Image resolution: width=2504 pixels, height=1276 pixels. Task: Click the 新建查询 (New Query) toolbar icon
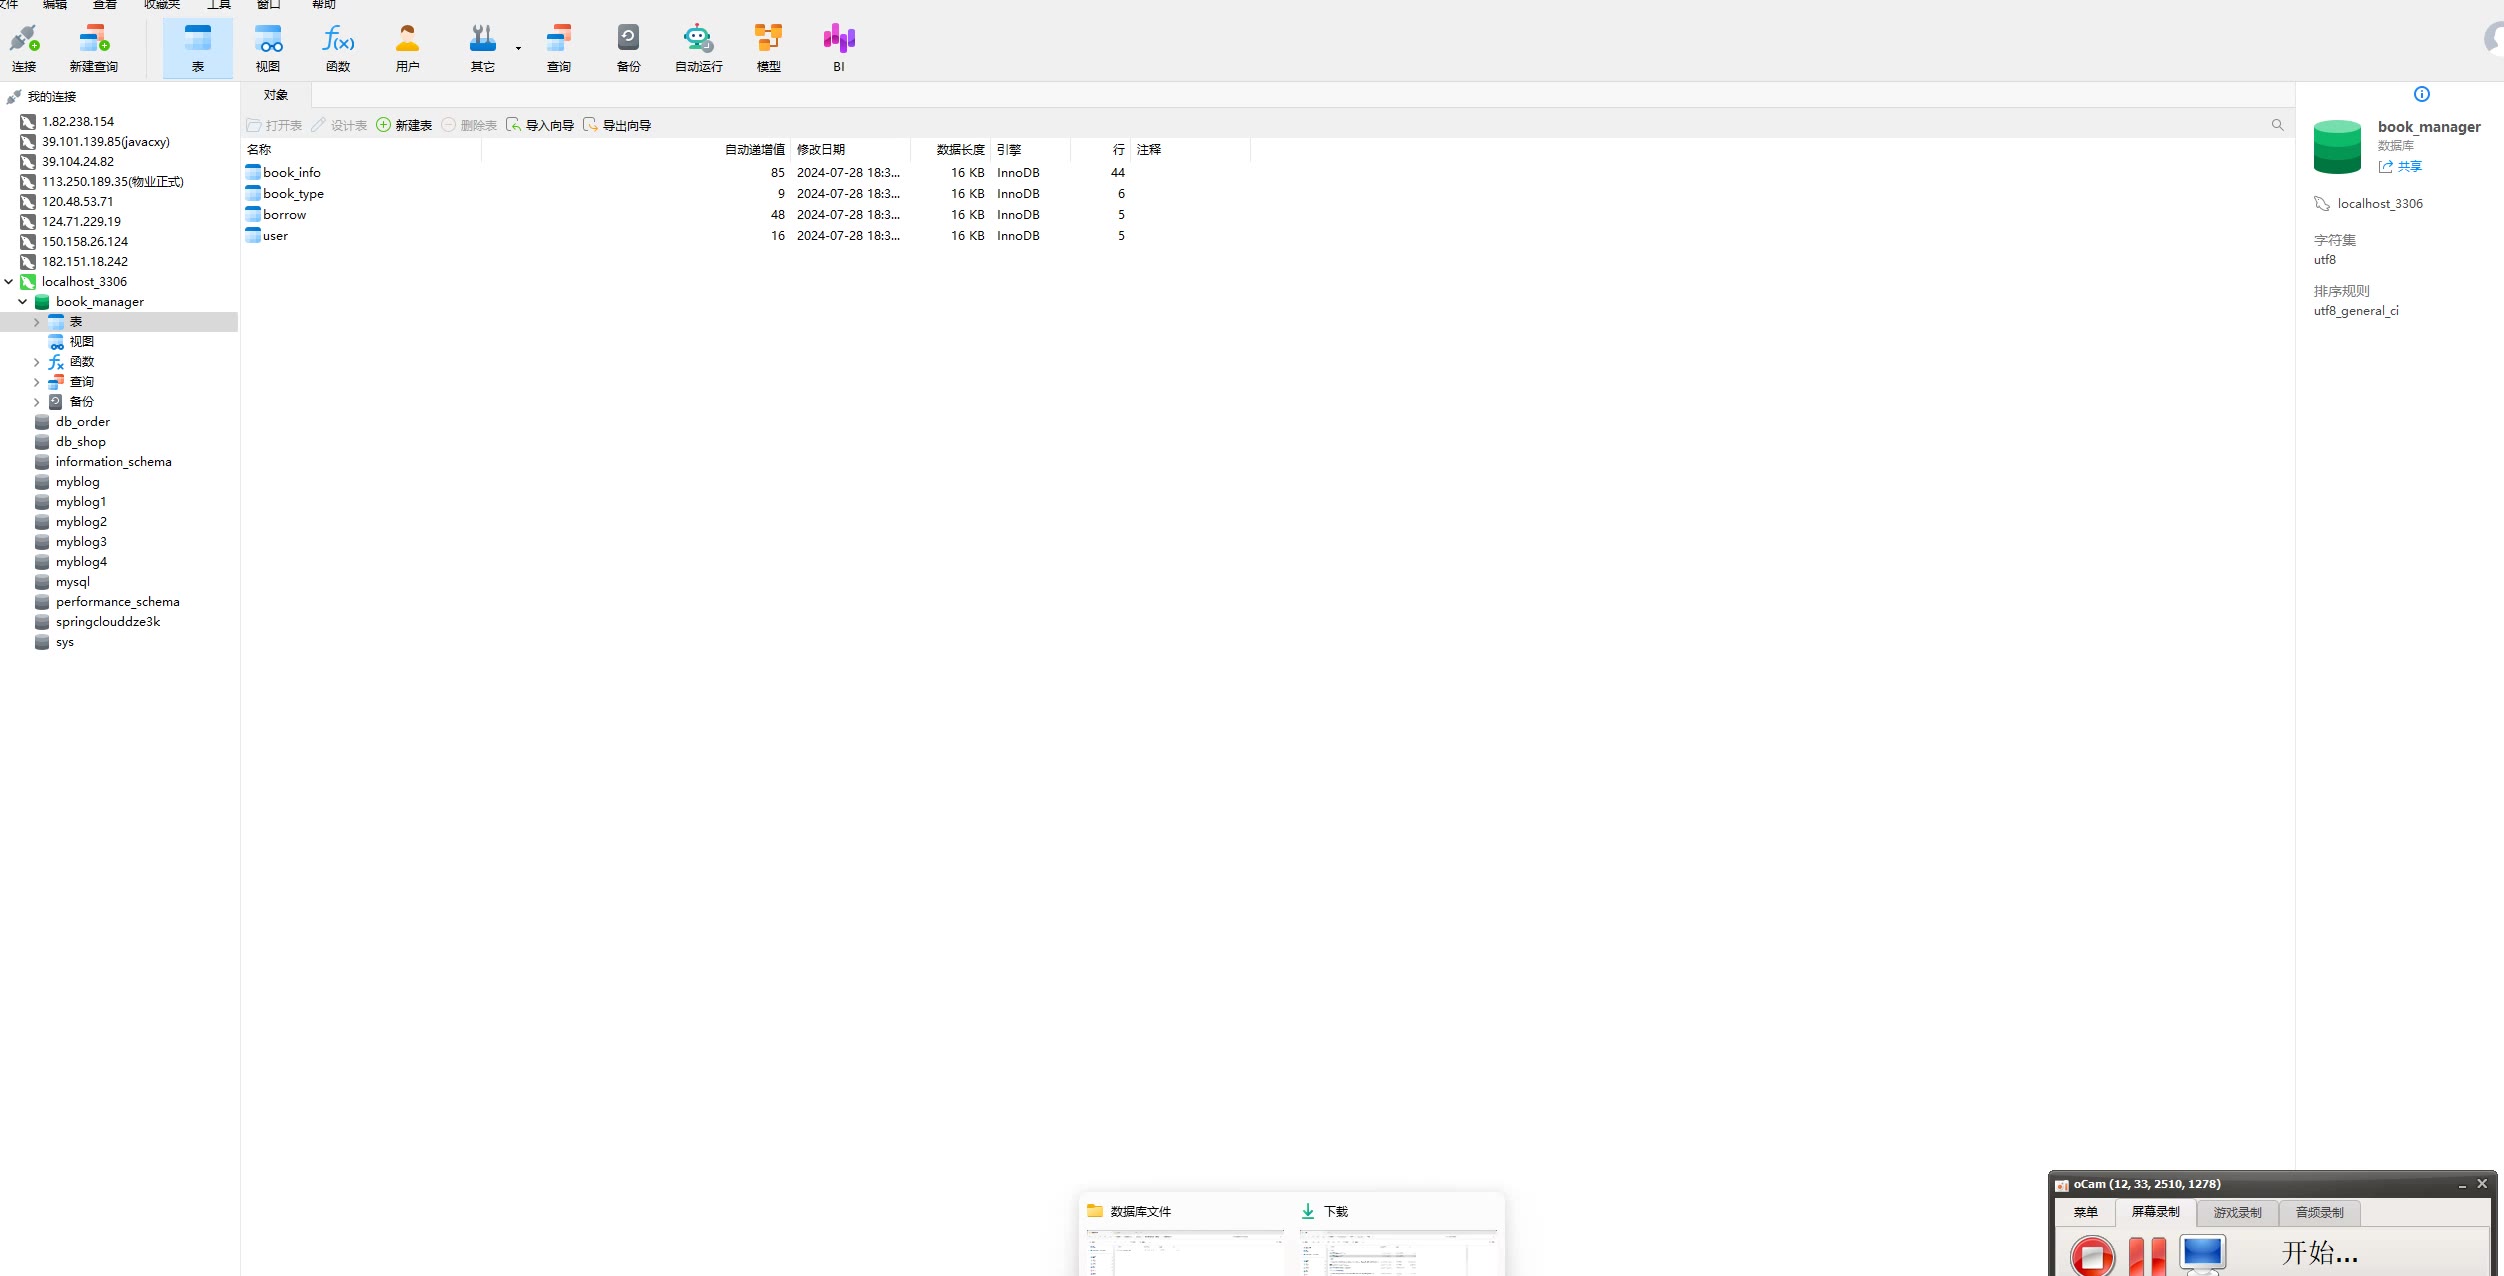tap(93, 40)
